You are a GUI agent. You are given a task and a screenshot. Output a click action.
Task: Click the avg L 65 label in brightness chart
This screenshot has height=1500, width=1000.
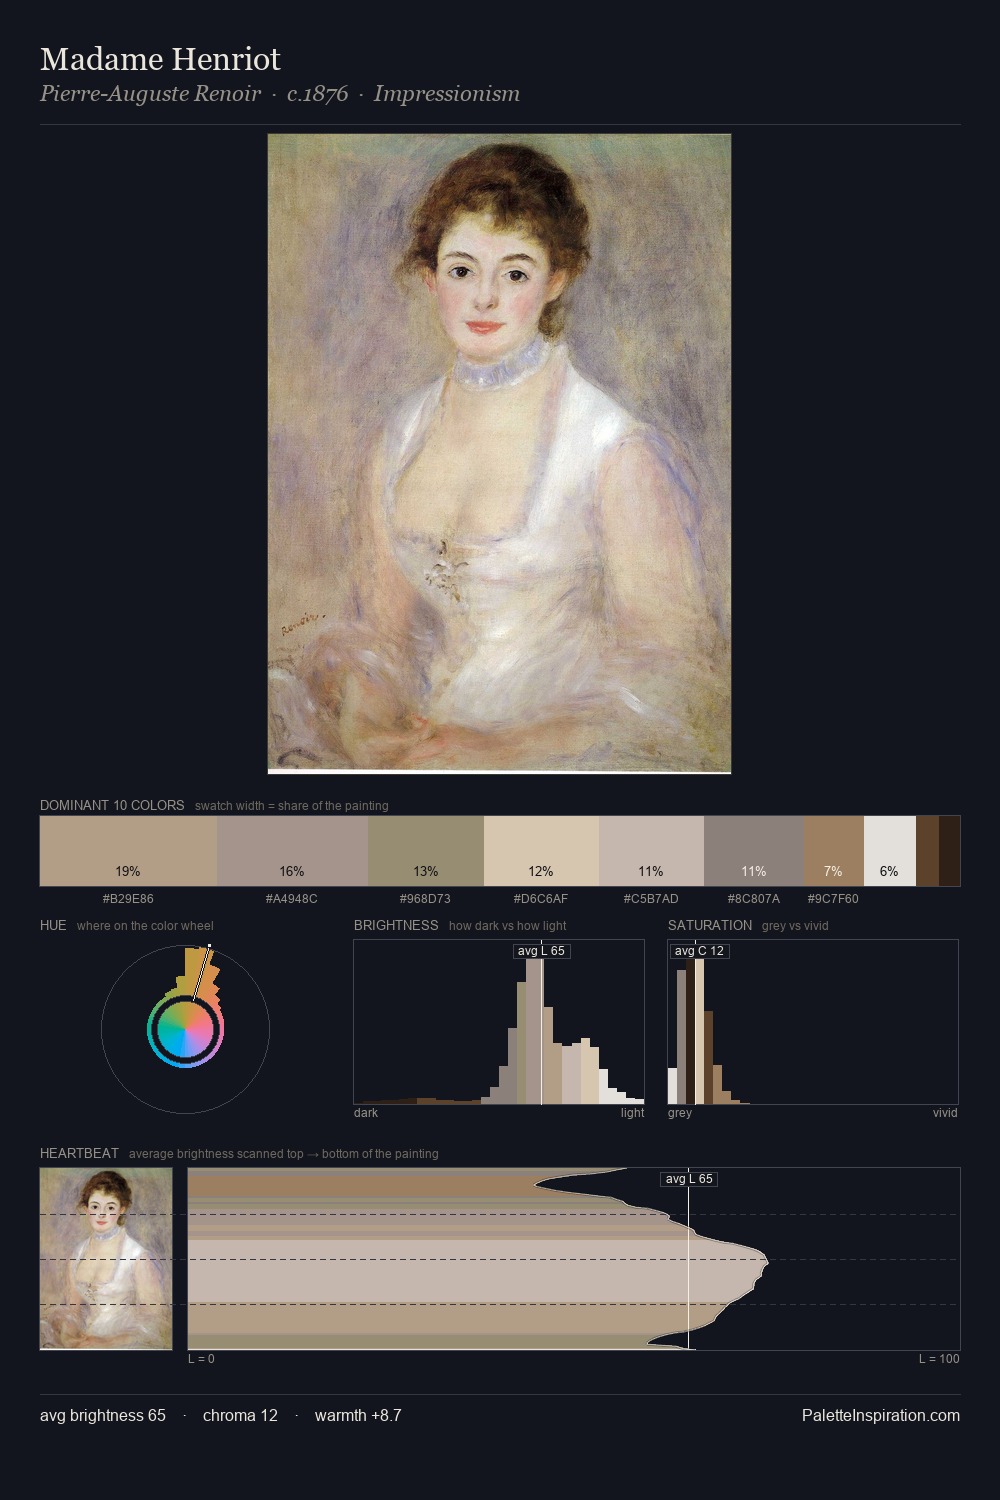(x=541, y=951)
